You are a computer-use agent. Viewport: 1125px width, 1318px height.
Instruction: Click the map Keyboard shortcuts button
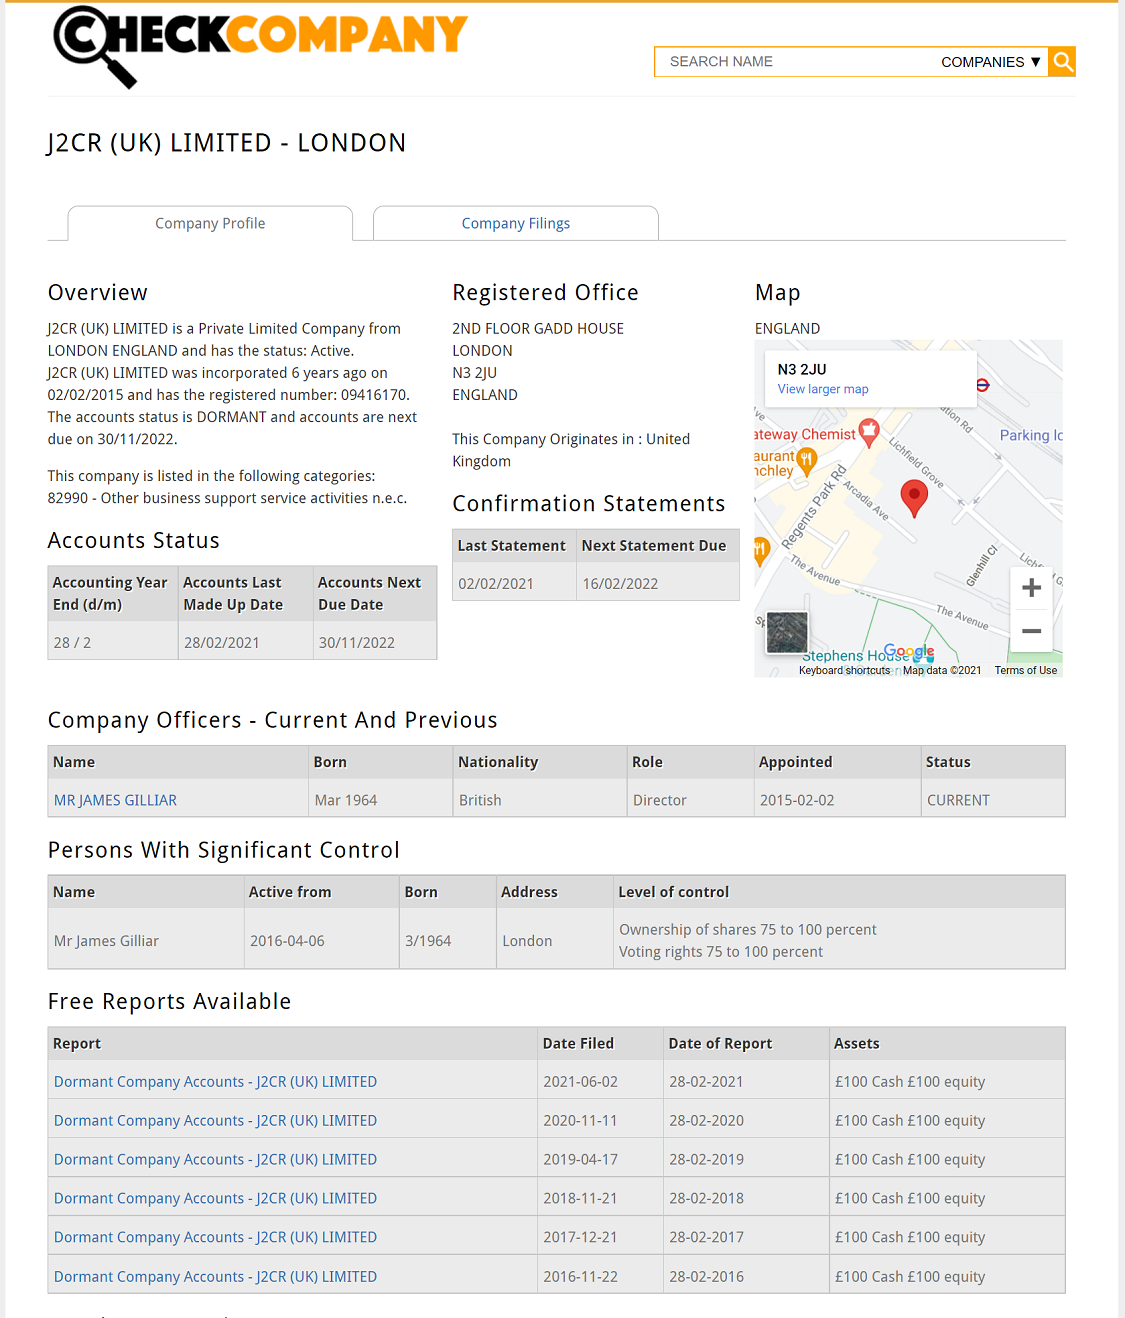click(844, 671)
